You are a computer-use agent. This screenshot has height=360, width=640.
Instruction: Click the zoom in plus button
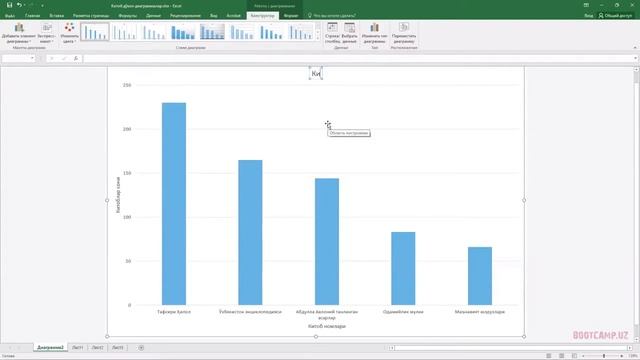pyautogui.click(x=622, y=356)
